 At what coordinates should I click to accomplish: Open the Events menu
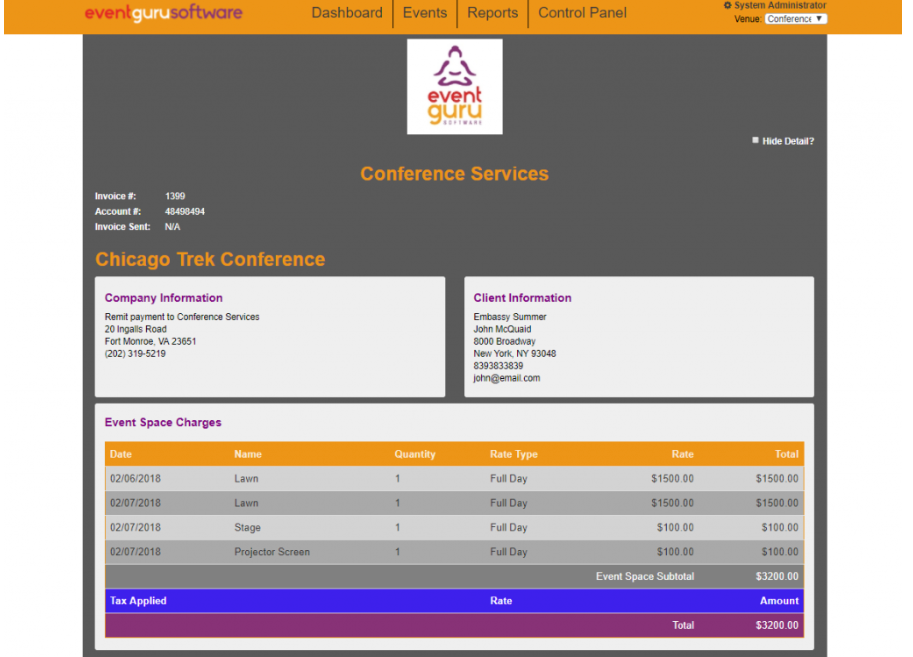425,13
